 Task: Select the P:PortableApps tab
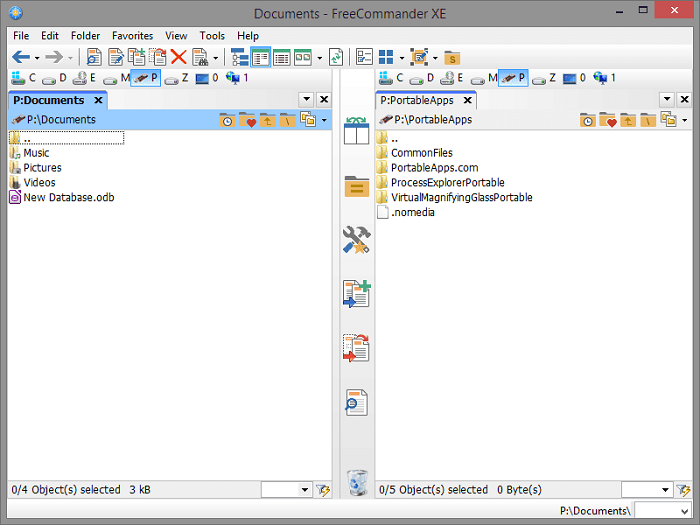pos(417,100)
